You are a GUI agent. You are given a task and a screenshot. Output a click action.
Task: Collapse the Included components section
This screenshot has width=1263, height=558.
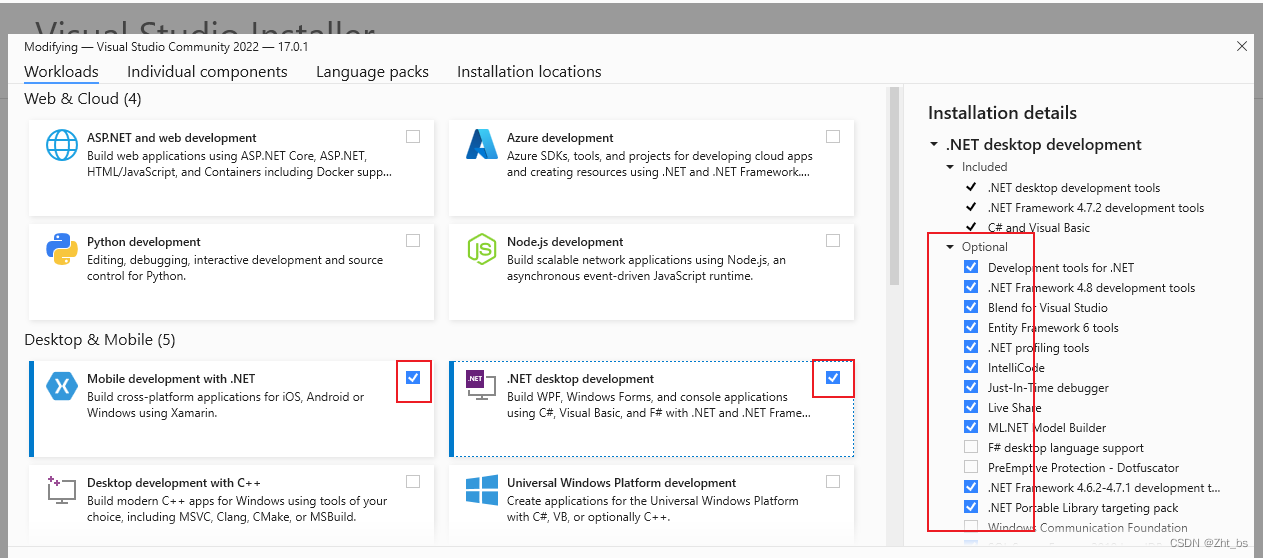[x=951, y=167]
